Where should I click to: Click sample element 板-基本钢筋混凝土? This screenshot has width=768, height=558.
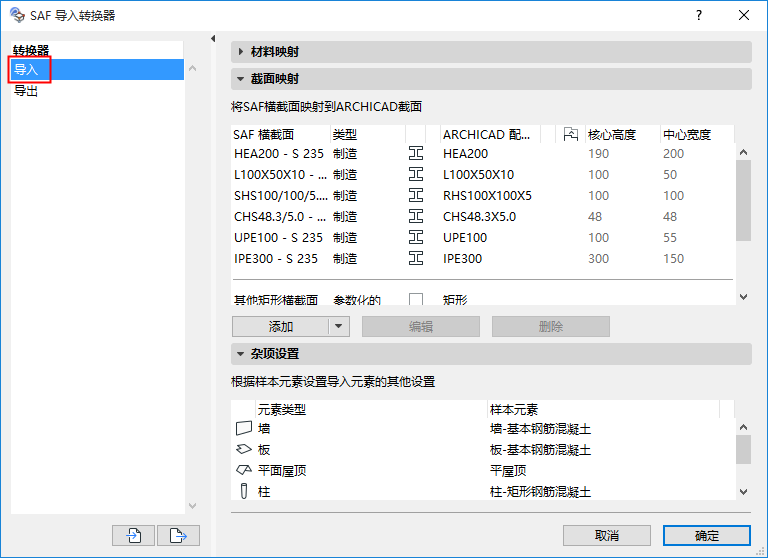point(540,449)
